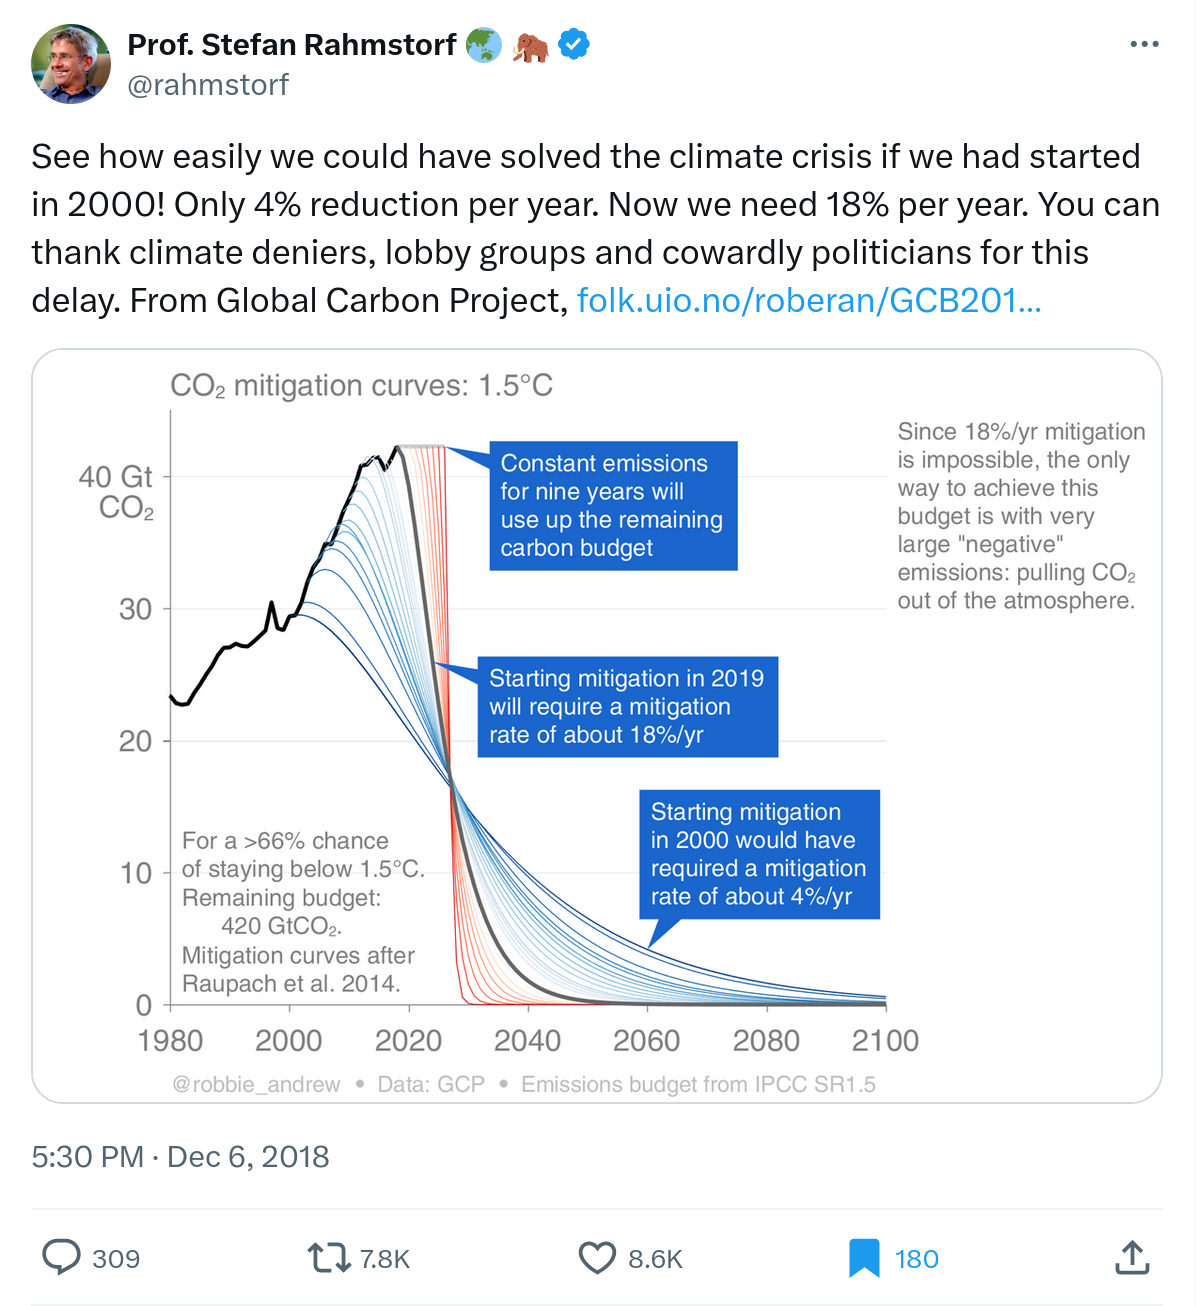Open the folk.uio.no link in tweet
The height and width of the screenshot is (1306, 1196).
coord(809,300)
